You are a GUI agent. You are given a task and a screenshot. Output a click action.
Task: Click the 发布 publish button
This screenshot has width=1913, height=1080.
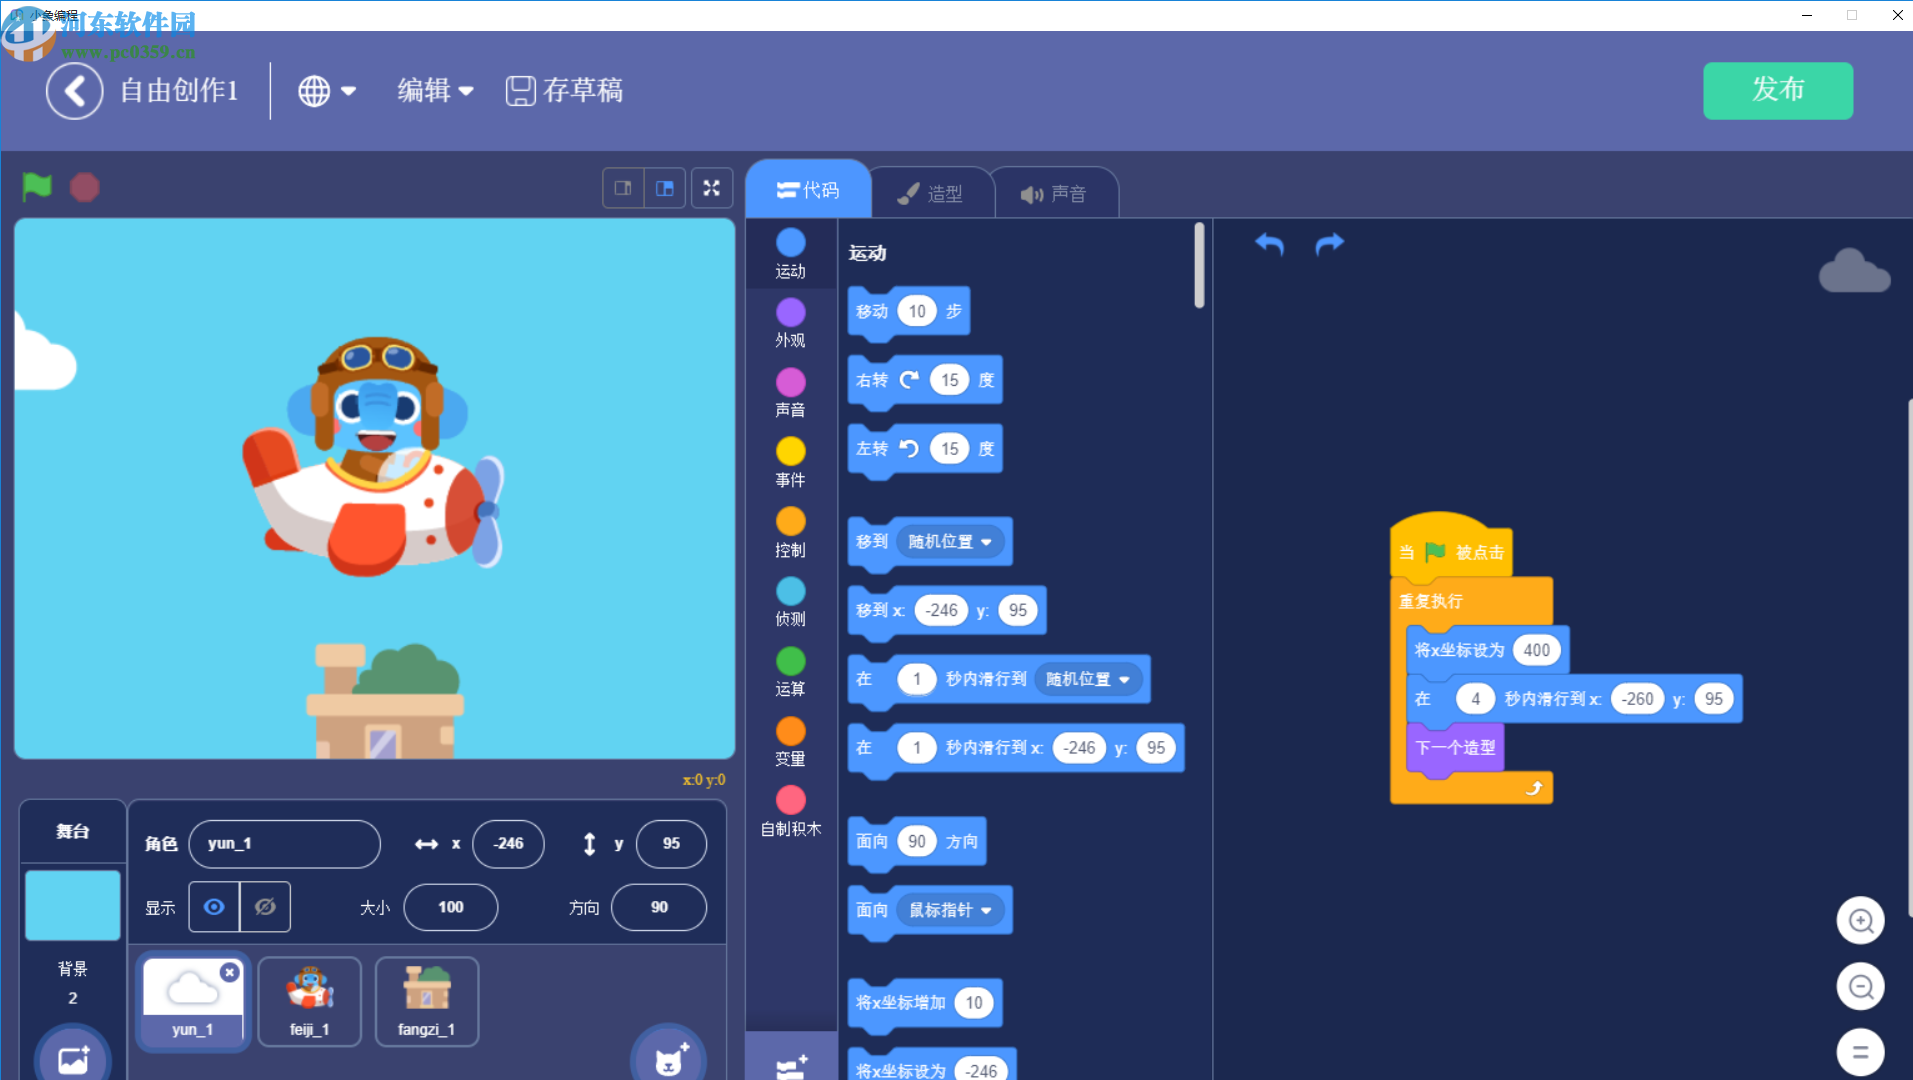click(x=1778, y=90)
